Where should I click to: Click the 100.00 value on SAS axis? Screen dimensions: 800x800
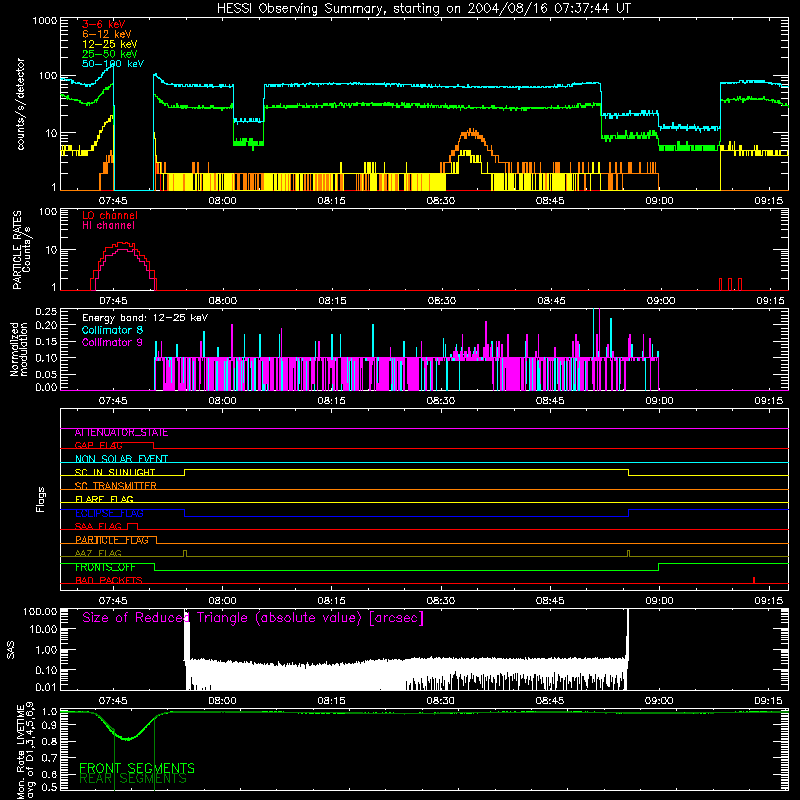(x=40, y=611)
